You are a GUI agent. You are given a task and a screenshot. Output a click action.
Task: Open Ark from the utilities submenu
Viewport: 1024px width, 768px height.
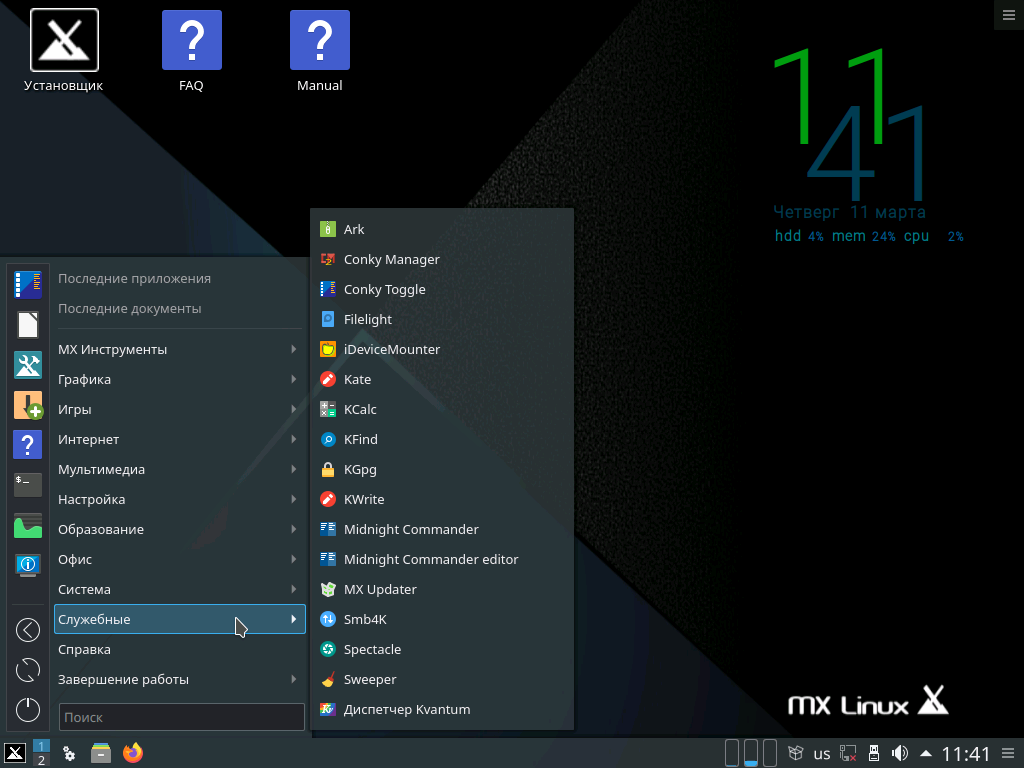point(441,229)
